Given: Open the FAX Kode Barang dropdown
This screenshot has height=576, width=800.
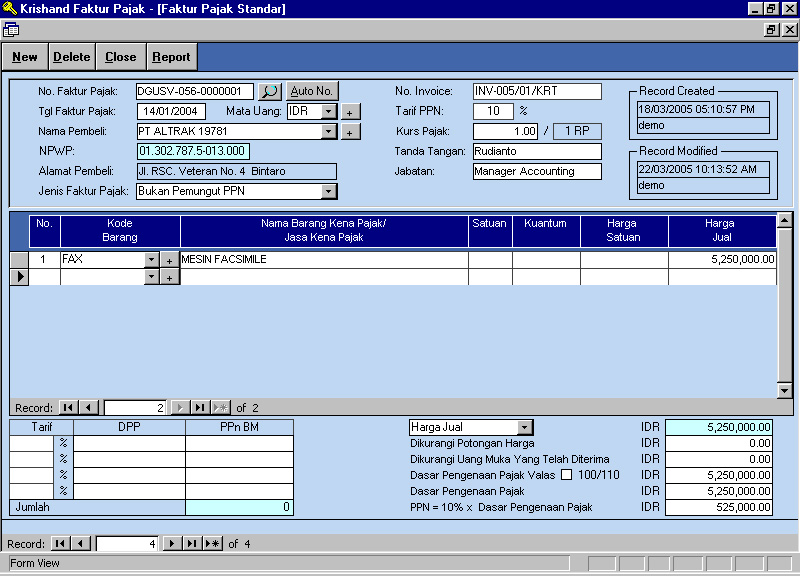Looking at the screenshot, I should click(152, 259).
